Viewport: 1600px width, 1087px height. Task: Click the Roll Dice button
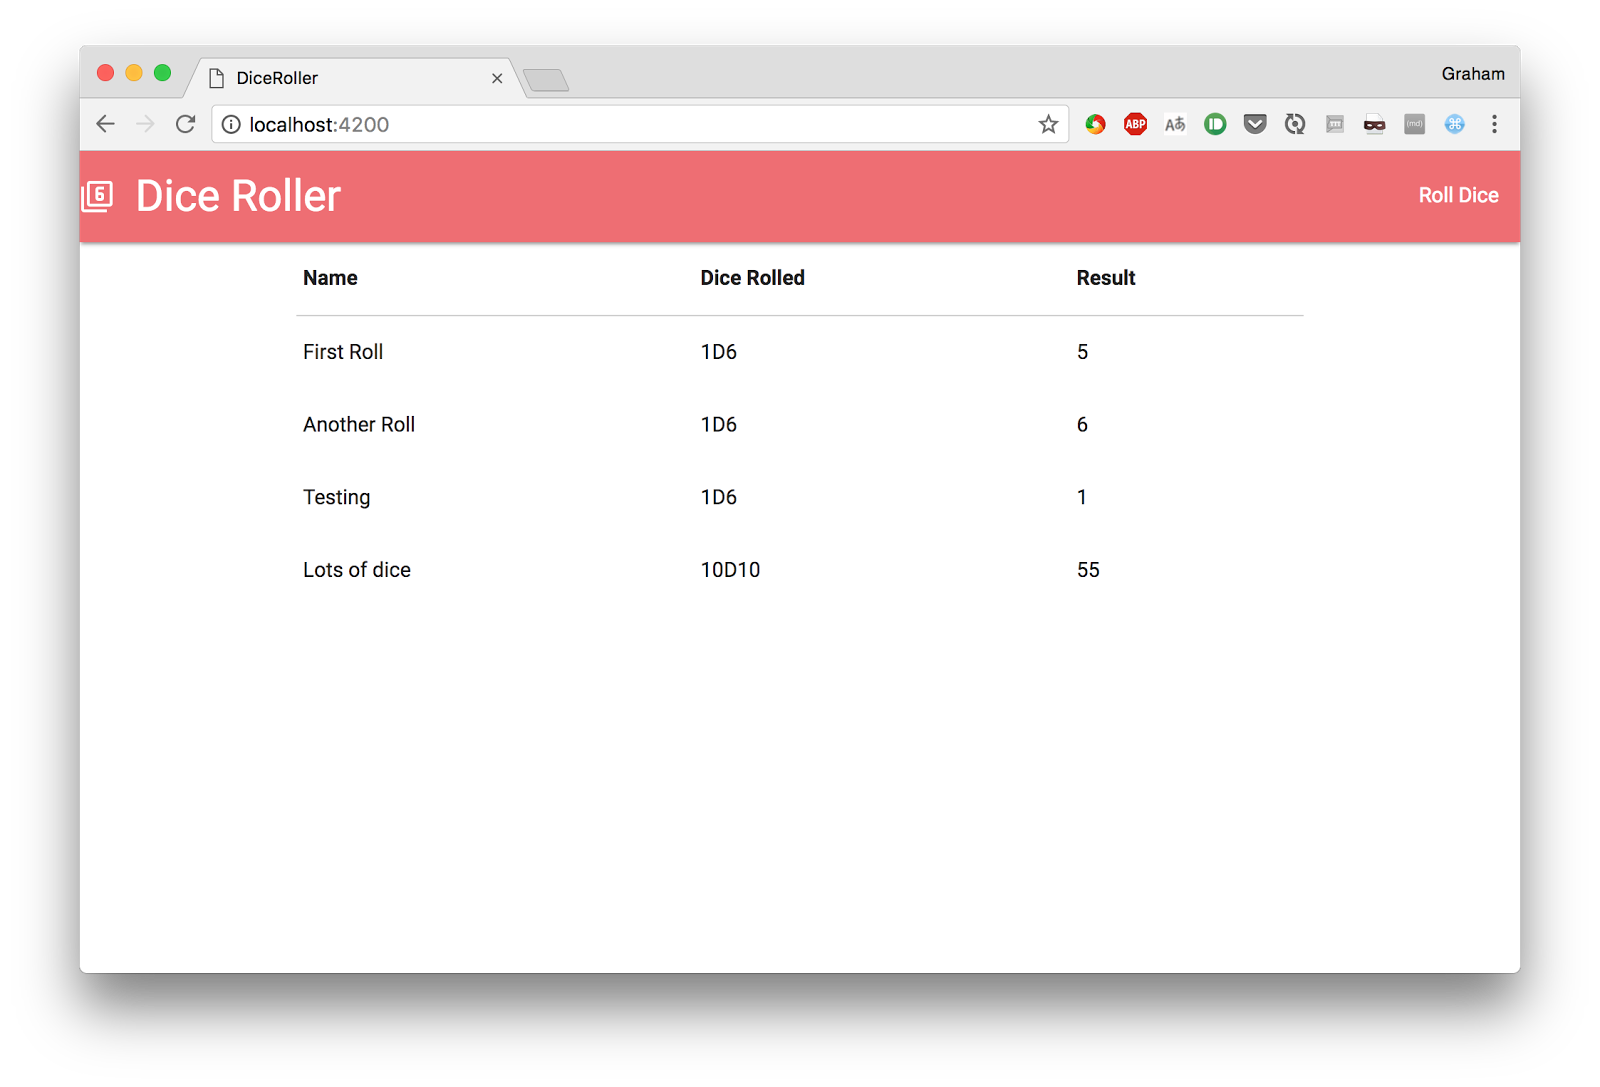[x=1458, y=195]
